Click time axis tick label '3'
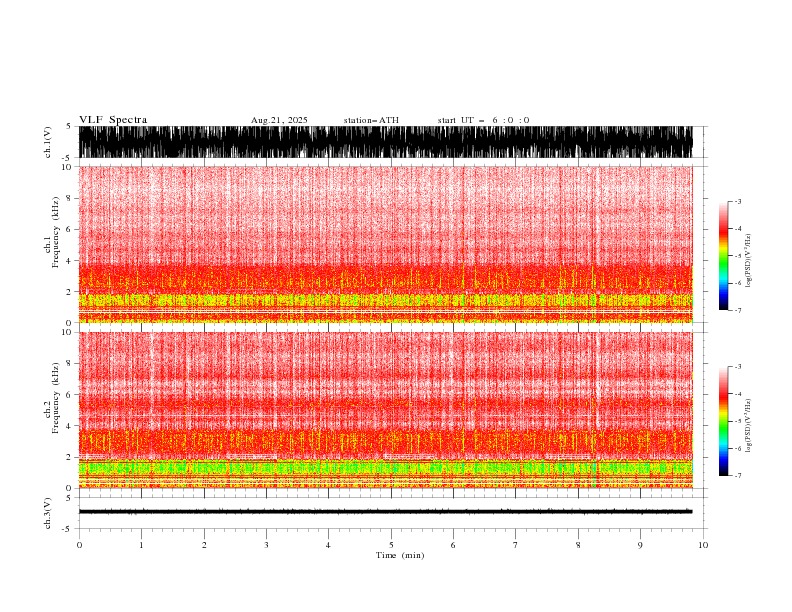 [x=266, y=545]
